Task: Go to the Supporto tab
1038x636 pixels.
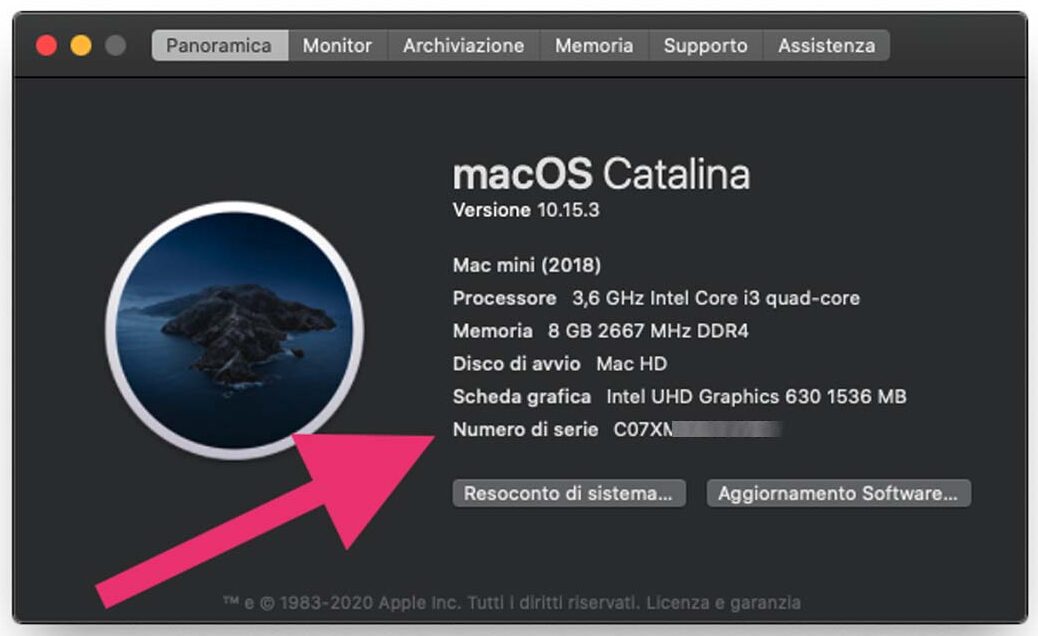Action: click(x=705, y=46)
